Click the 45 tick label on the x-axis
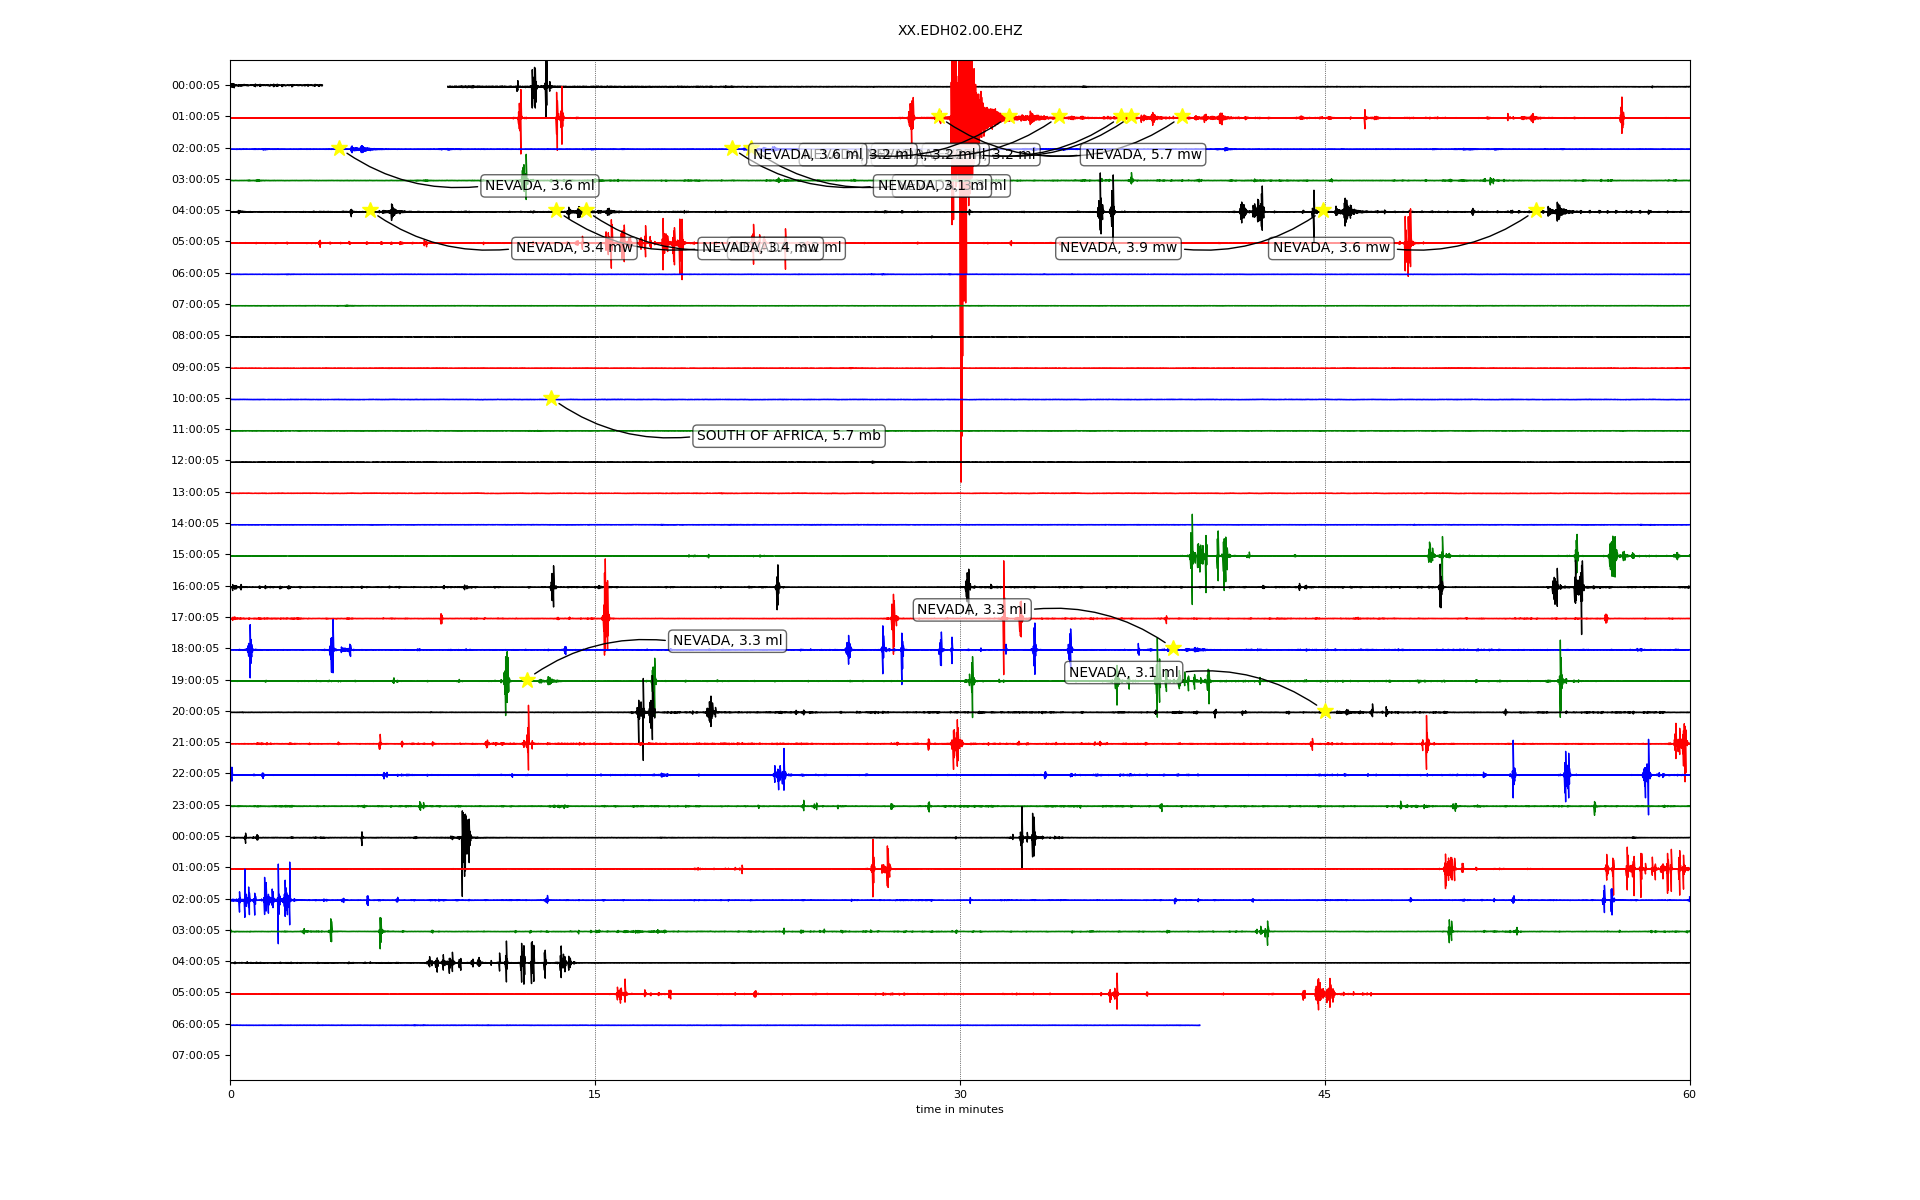The width and height of the screenshot is (1920, 1200). [x=1324, y=1094]
